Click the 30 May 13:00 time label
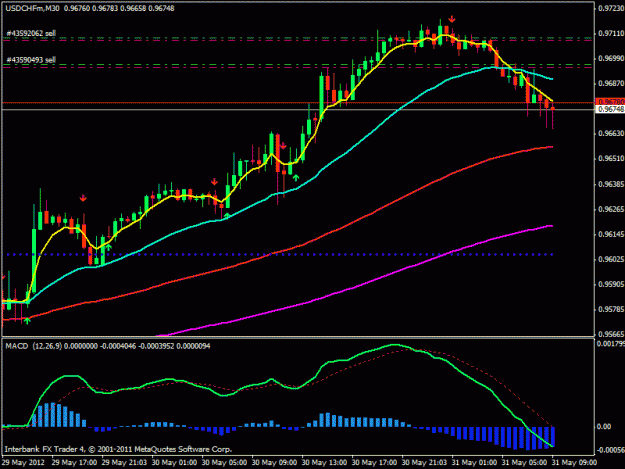625x469 pixels. [324, 463]
